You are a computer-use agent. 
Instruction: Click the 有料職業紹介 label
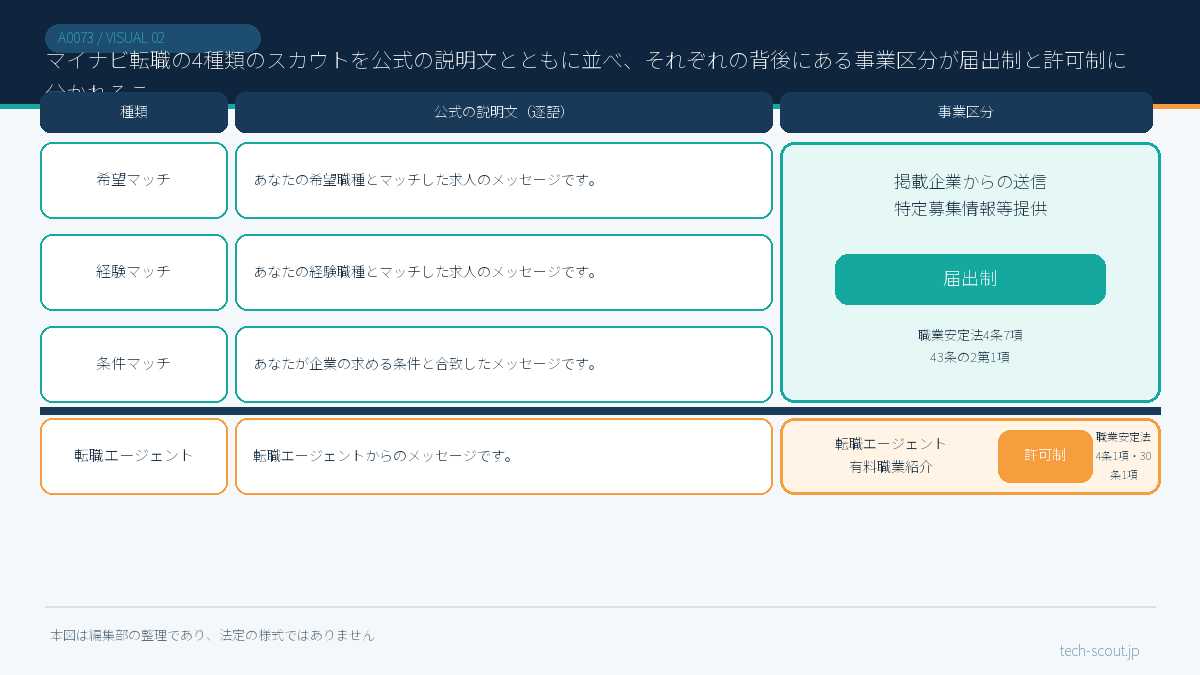tap(890, 466)
